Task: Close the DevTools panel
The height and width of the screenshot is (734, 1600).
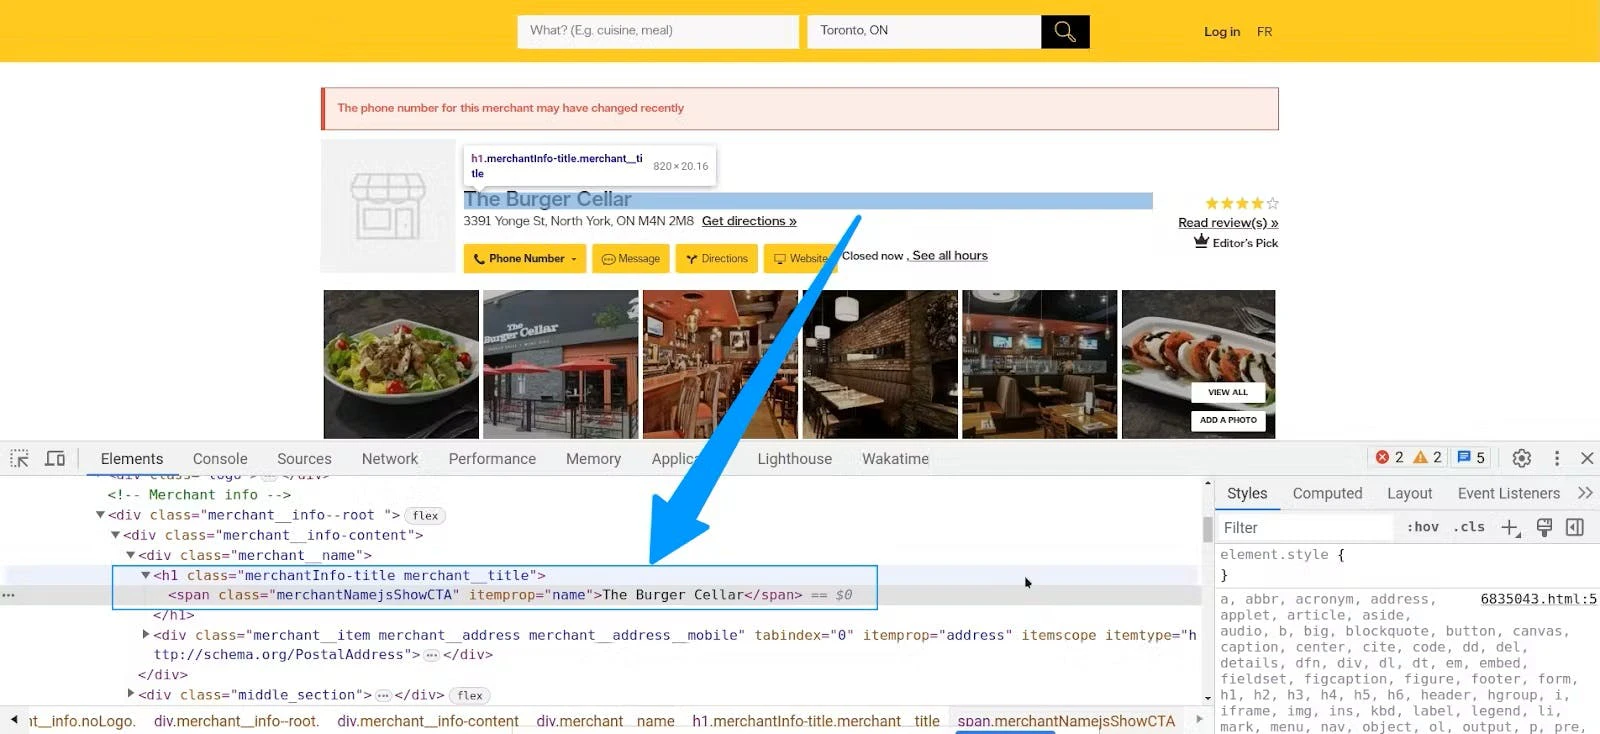Action: [x=1587, y=458]
